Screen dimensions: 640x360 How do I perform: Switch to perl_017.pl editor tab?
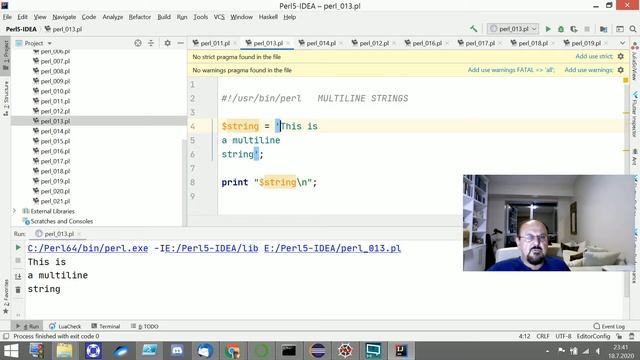coord(480,43)
